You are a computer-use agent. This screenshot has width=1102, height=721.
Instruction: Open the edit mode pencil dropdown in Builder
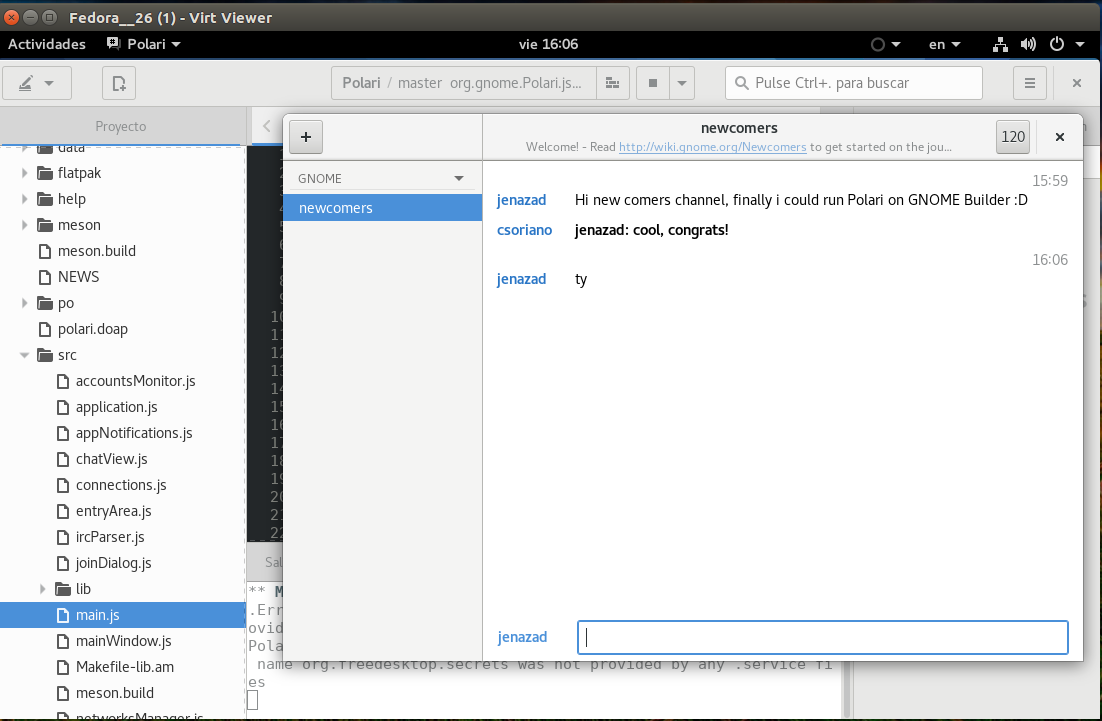coord(37,84)
